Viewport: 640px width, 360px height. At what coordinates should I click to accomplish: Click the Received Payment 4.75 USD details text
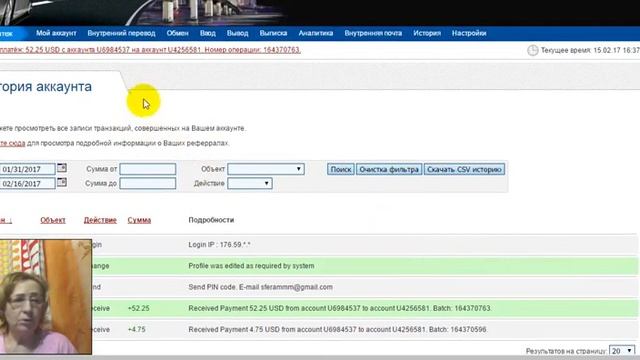point(338,330)
